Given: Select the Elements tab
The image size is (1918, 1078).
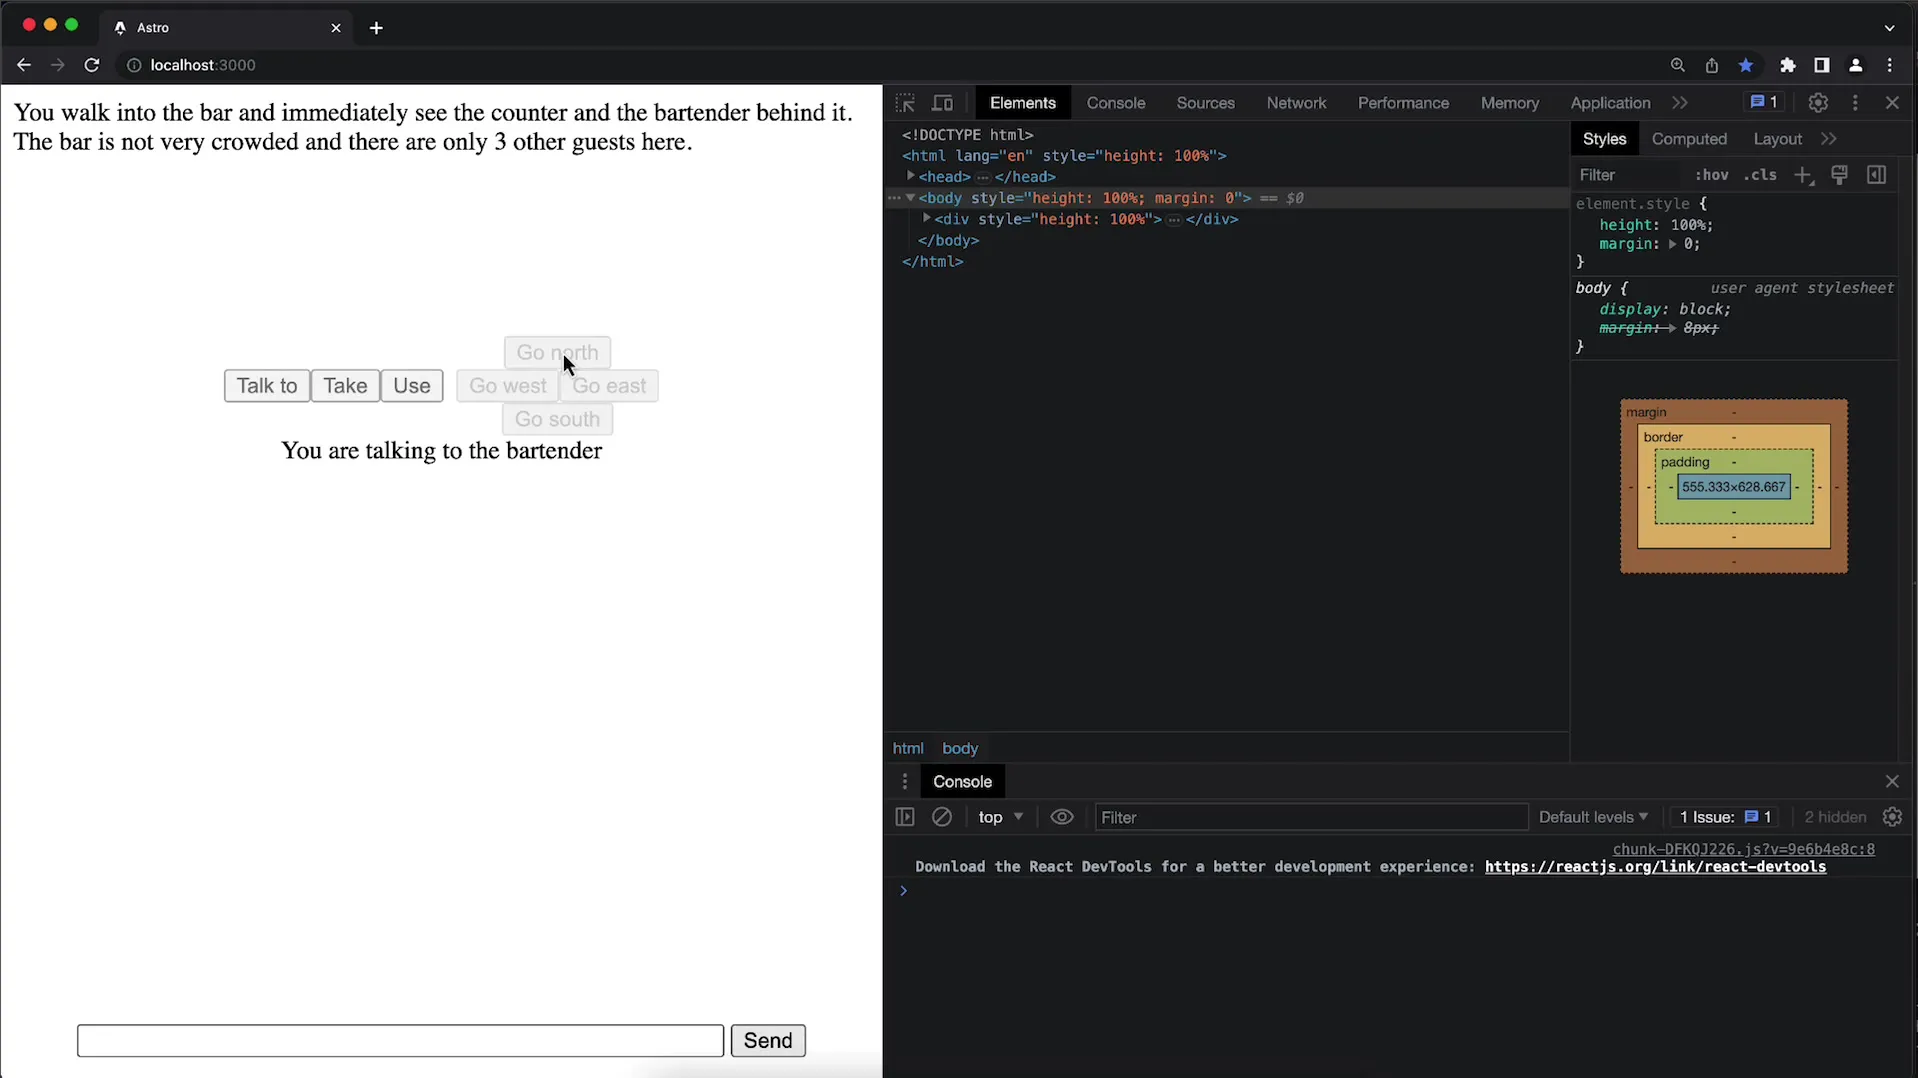Looking at the screenshot, I should coord(1022,103).
